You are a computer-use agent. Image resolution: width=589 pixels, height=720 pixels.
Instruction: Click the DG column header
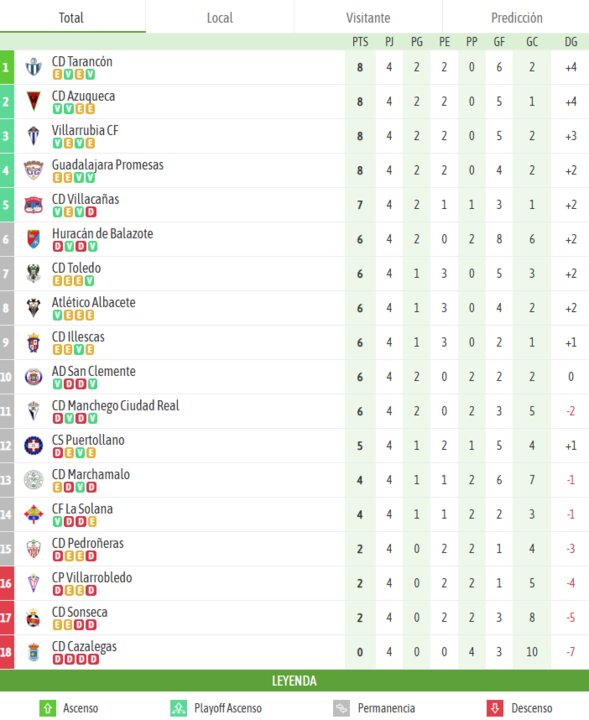pyautogui.click(x=571, y=42)
